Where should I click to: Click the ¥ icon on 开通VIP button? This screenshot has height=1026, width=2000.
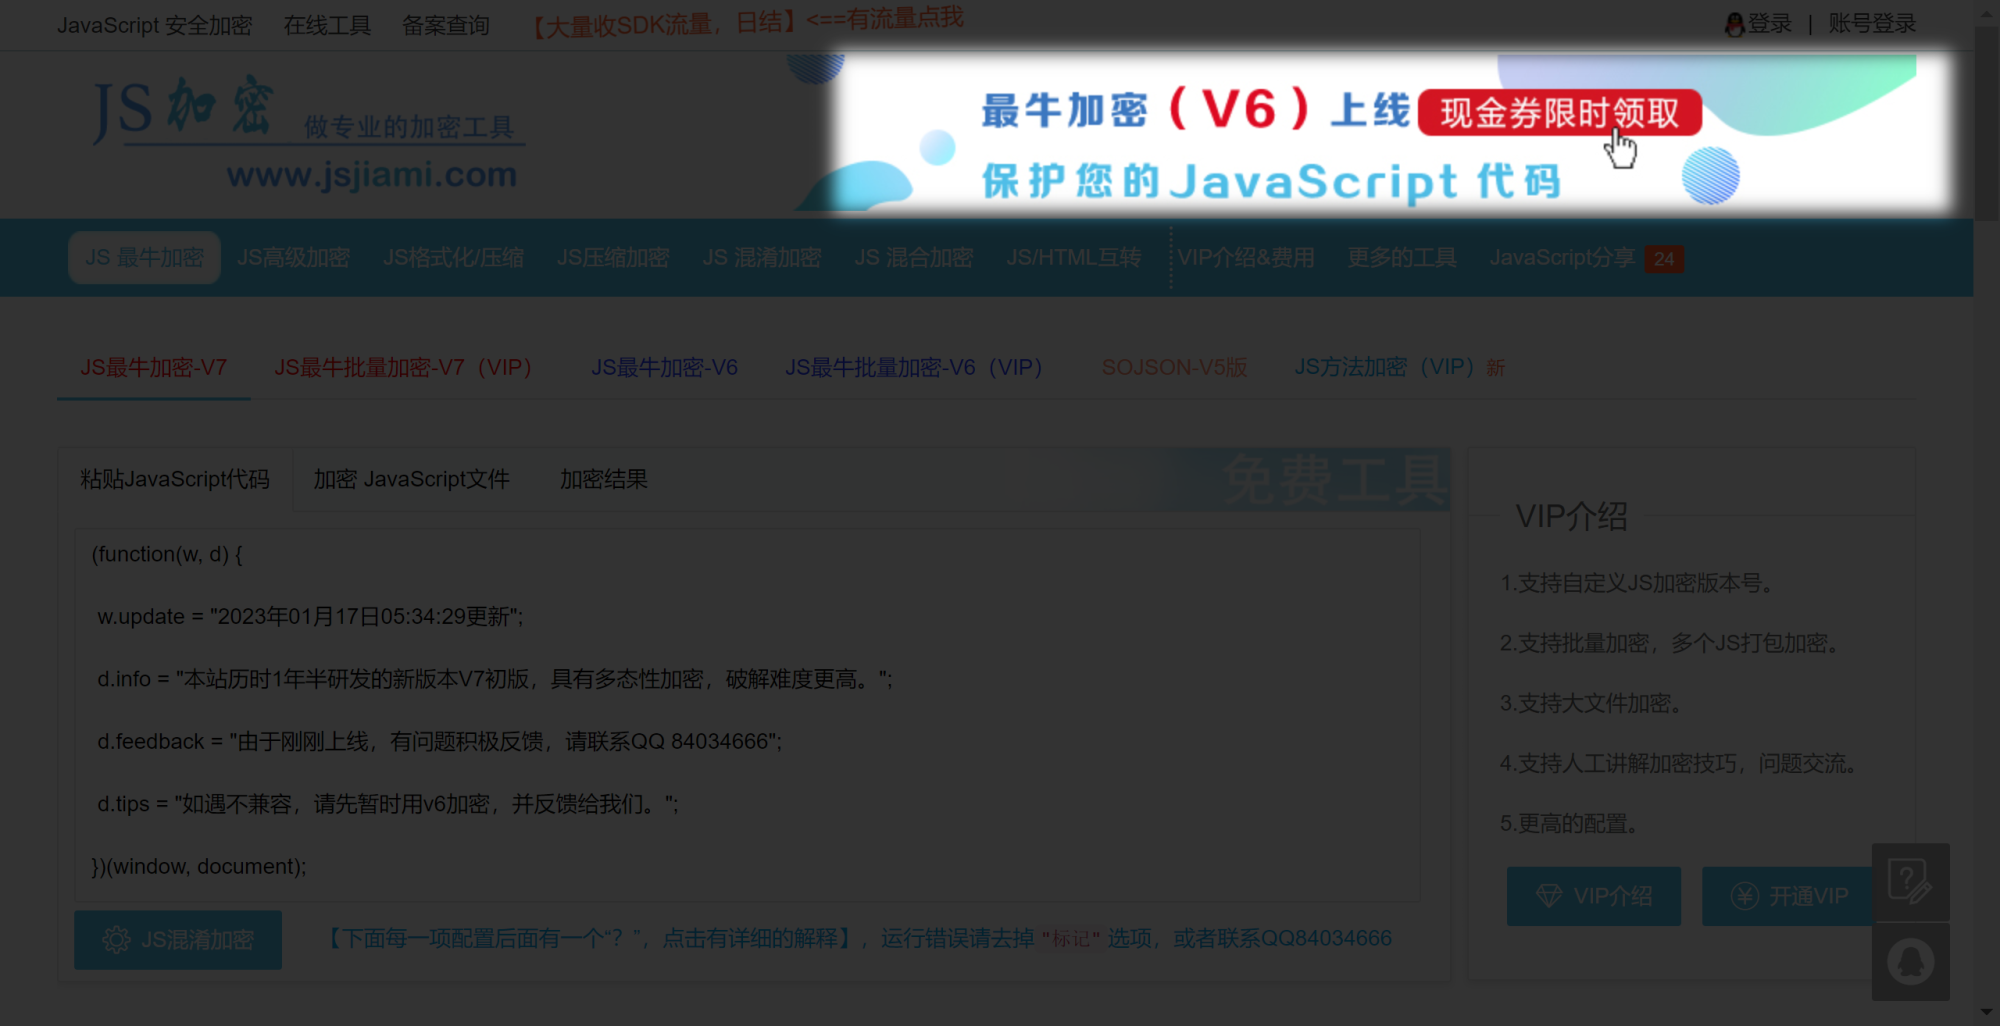(x=1742, y=896)
